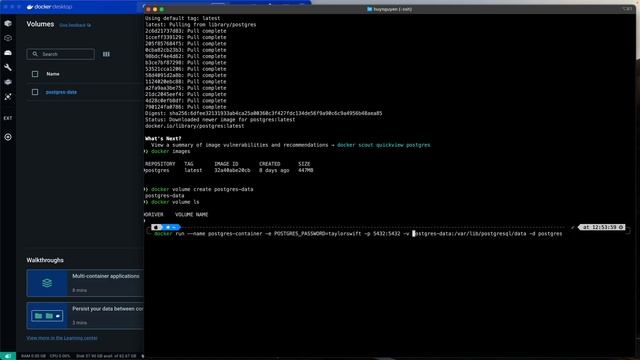Open the Dev Environments icon in Docker sidebar
This screenshot has width=640, height=360.
coord(8,82)
